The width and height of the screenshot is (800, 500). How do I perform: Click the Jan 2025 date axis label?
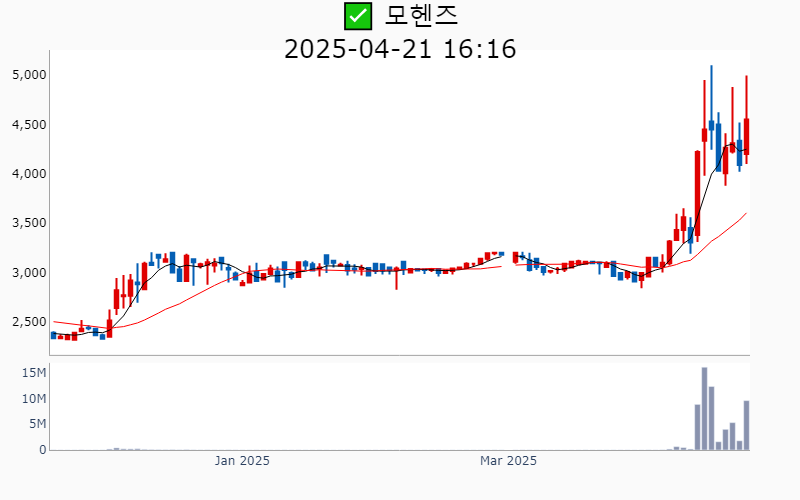pos(242,461)
